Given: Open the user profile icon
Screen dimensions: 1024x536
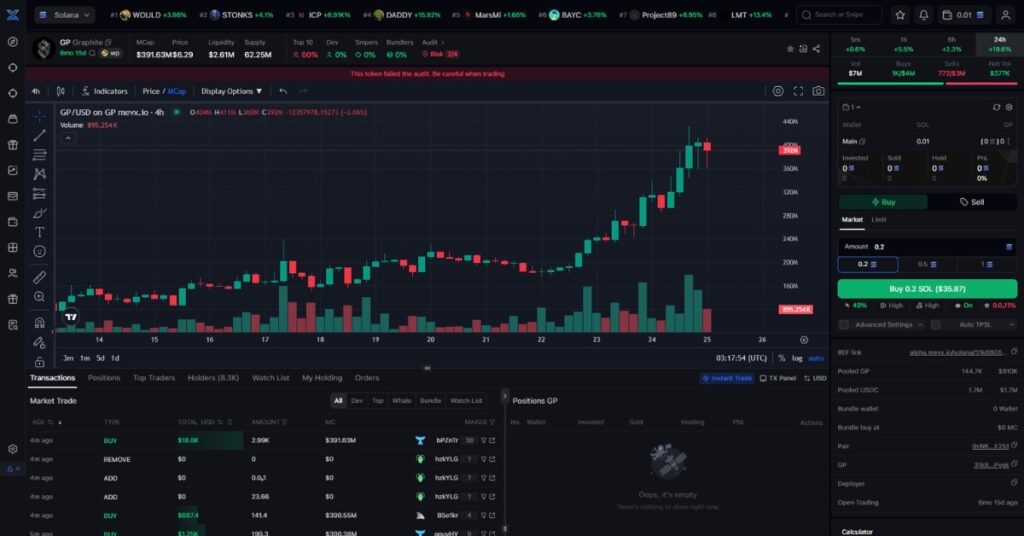Looking at the screenshot, I should 1006,14.
